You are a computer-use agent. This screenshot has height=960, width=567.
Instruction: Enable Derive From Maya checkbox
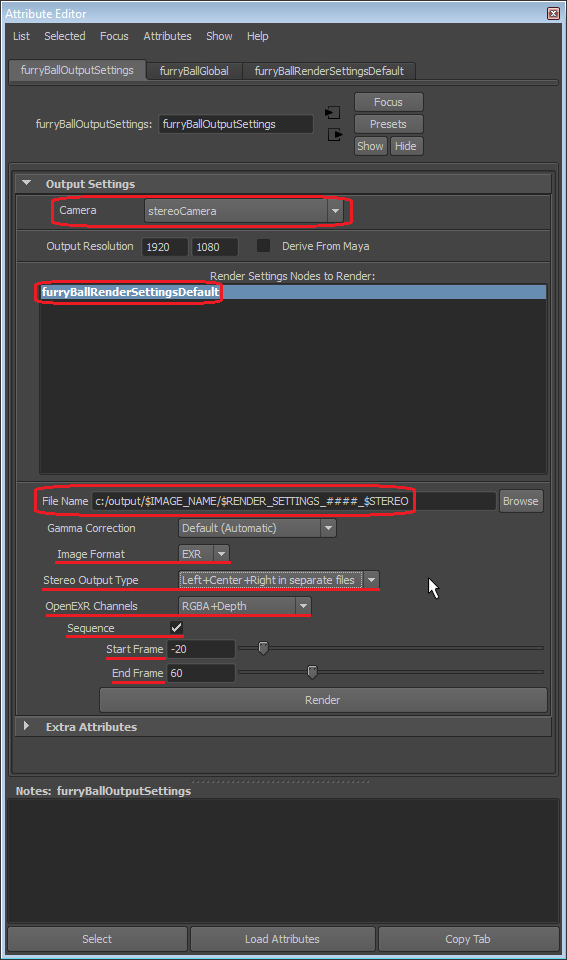[x=263, y=246]
